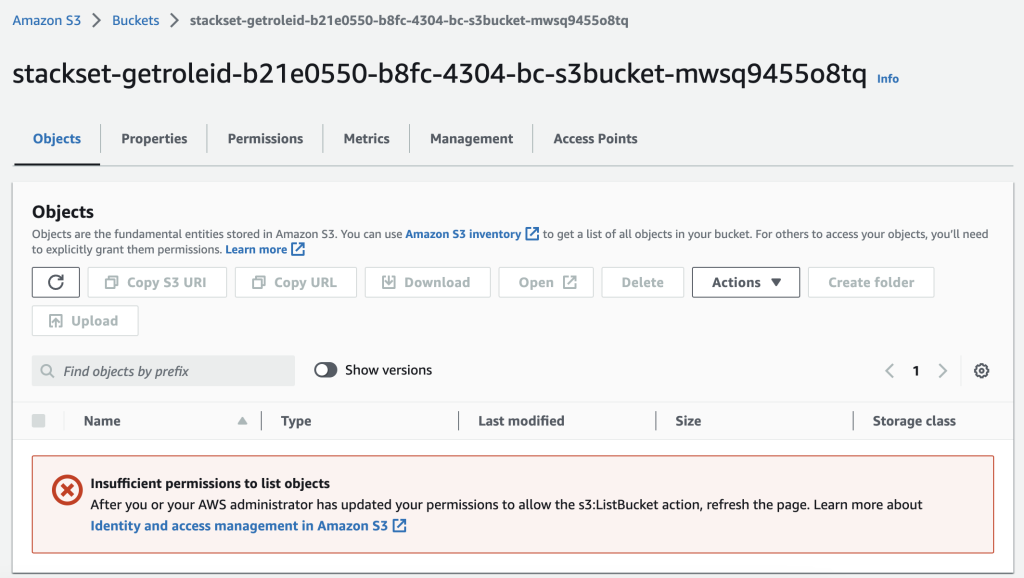Click the Download icon button
The width and height of the screenshot is (1024, 578).
(427, 282)
